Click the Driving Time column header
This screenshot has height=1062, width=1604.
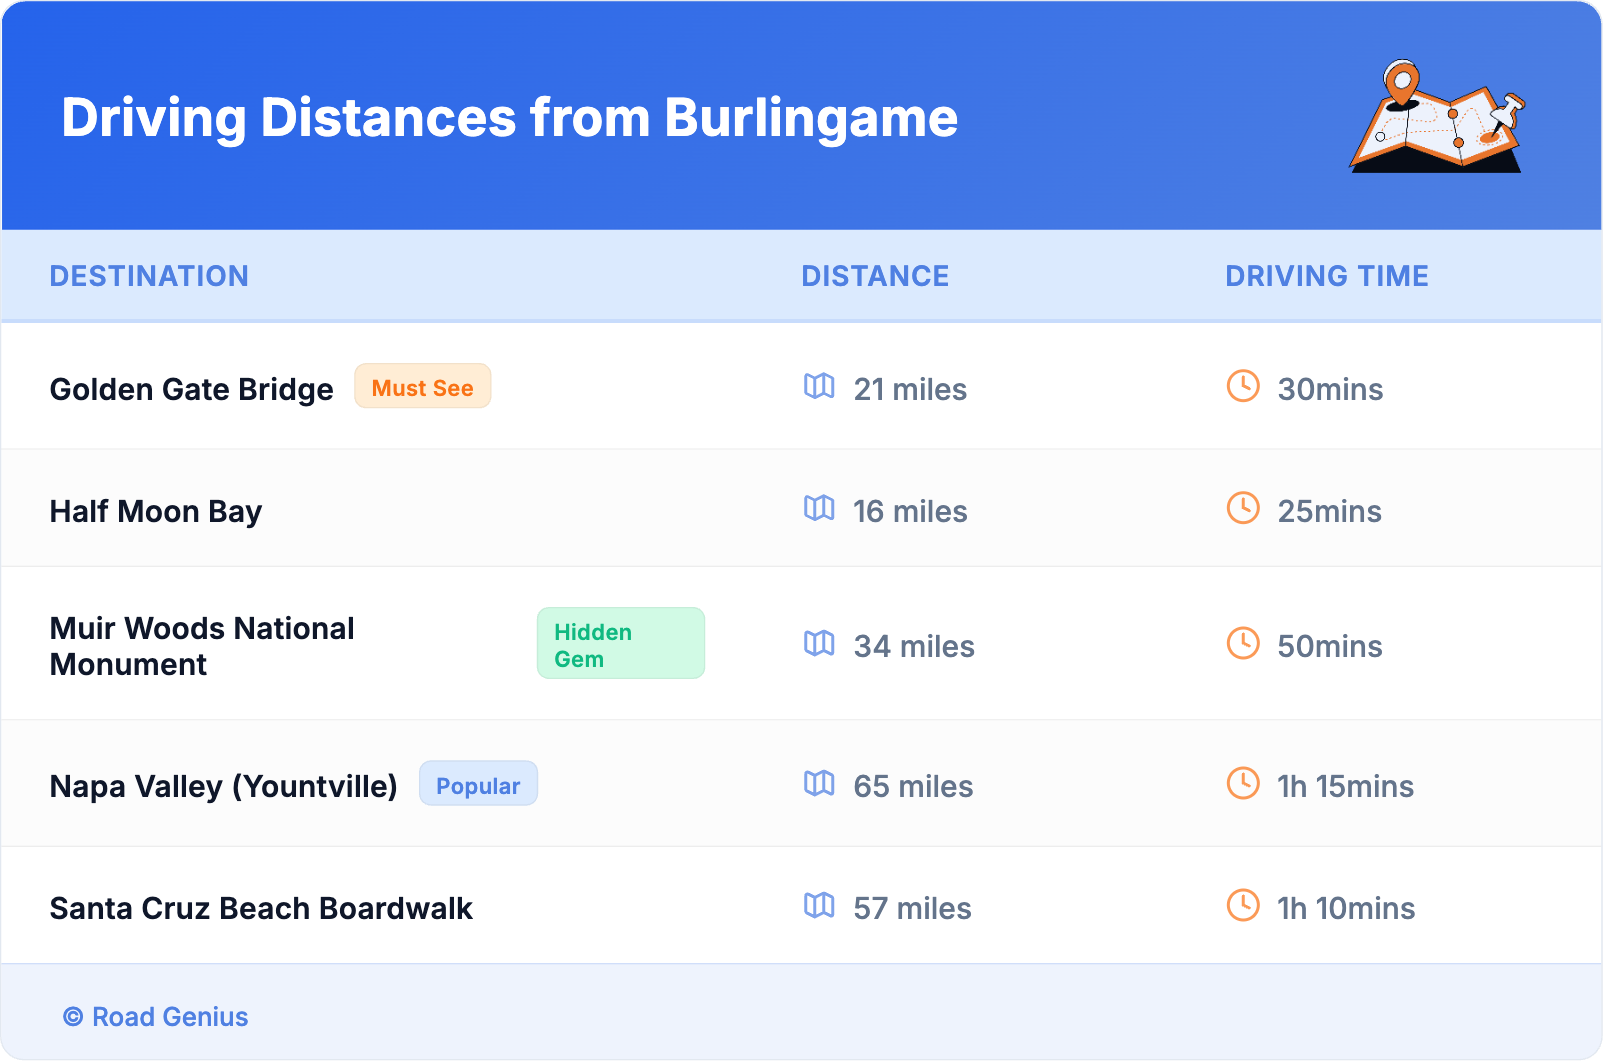click(1326, 276)
